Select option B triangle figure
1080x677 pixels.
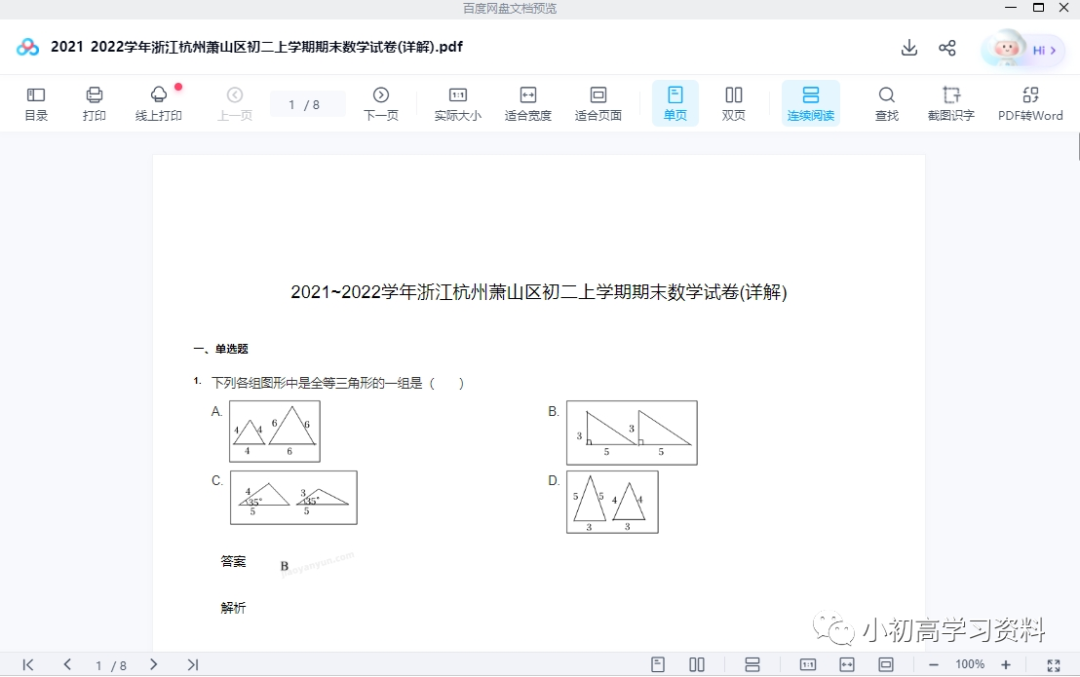tap(632, 433)
